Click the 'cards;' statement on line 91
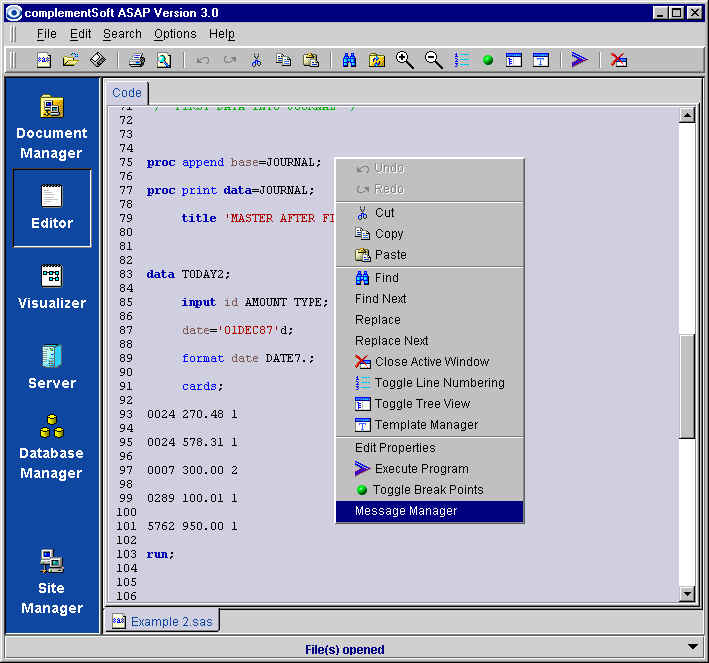Viewport: 709px width, 663px height. click(x=203, y=386)
